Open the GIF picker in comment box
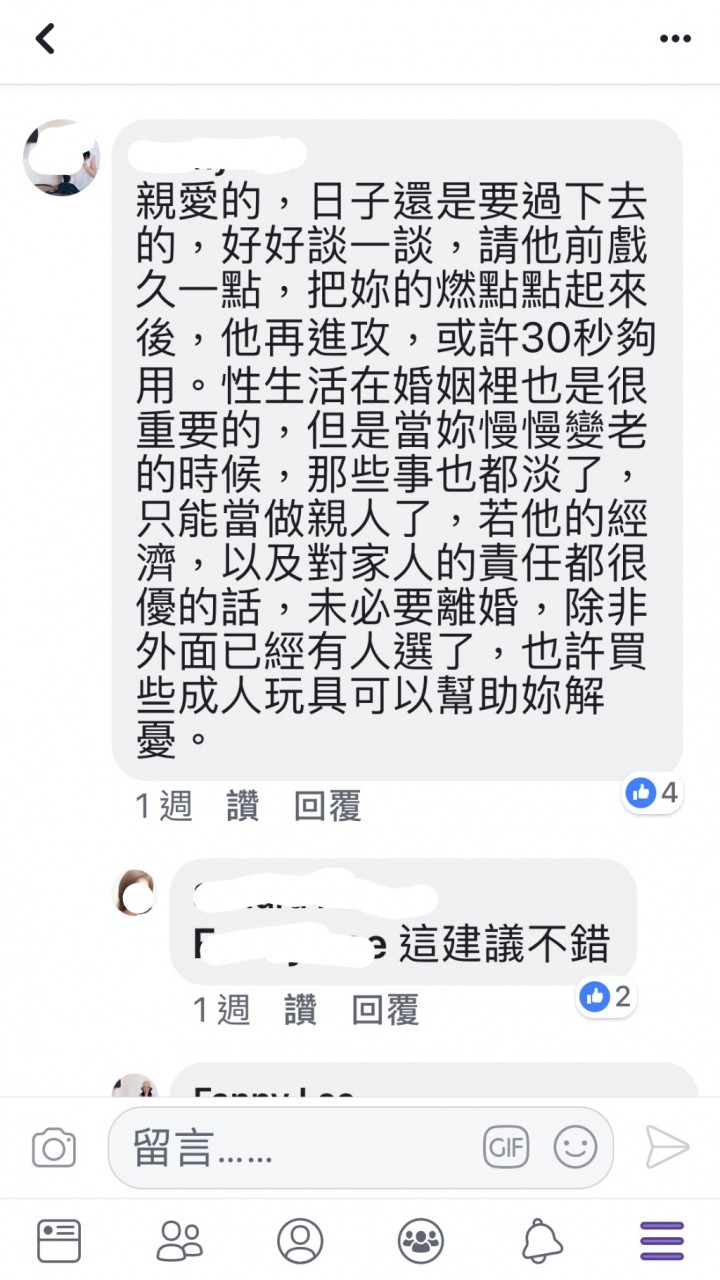This screenshot has height=1280, width=720. [x=505, y=1147]
